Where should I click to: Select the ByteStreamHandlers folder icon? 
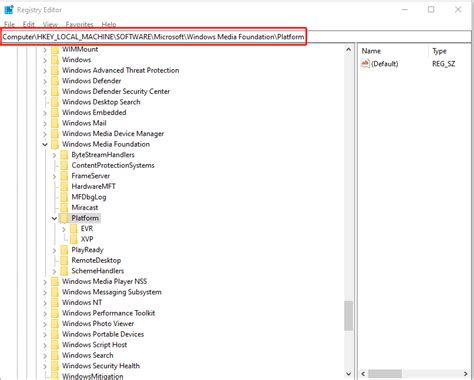[64, 155]
